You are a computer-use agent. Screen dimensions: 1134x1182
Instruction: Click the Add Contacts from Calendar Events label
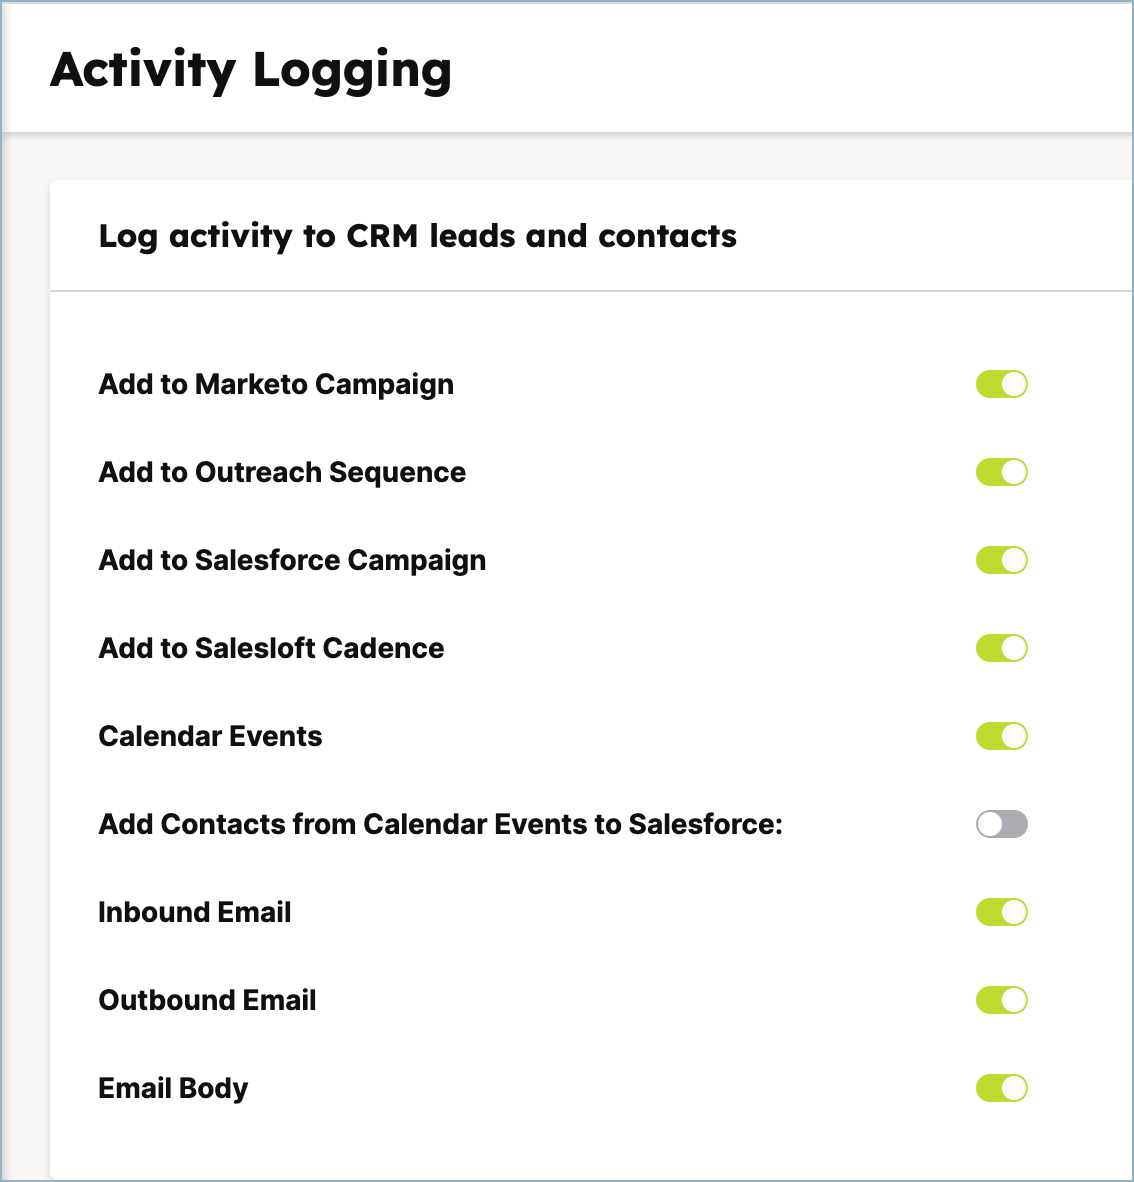[440, 824]
